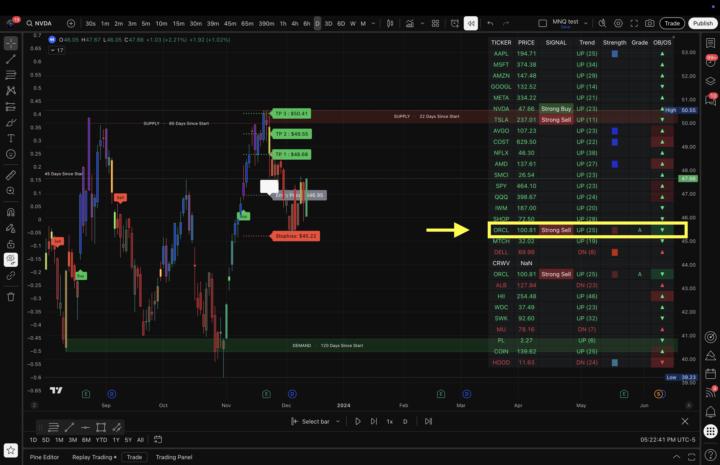
Task: Switch to the 30s timeframe
Action: coord(90,23)
